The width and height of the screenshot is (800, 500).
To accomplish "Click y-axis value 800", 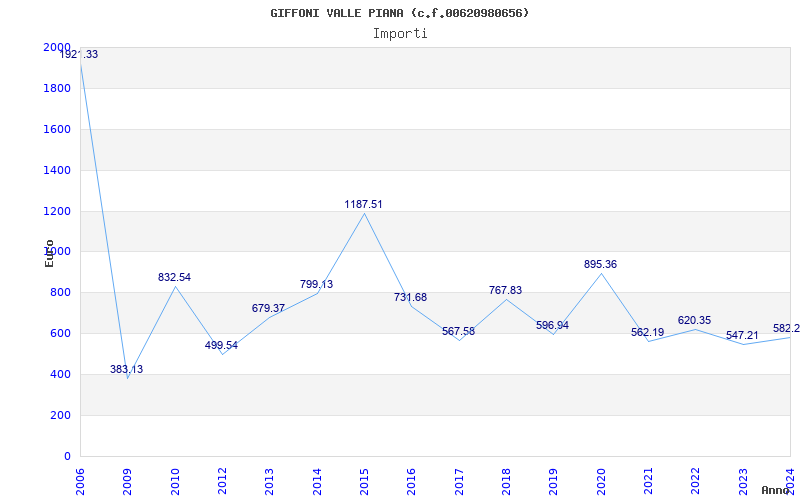I will tap(61, 292).
